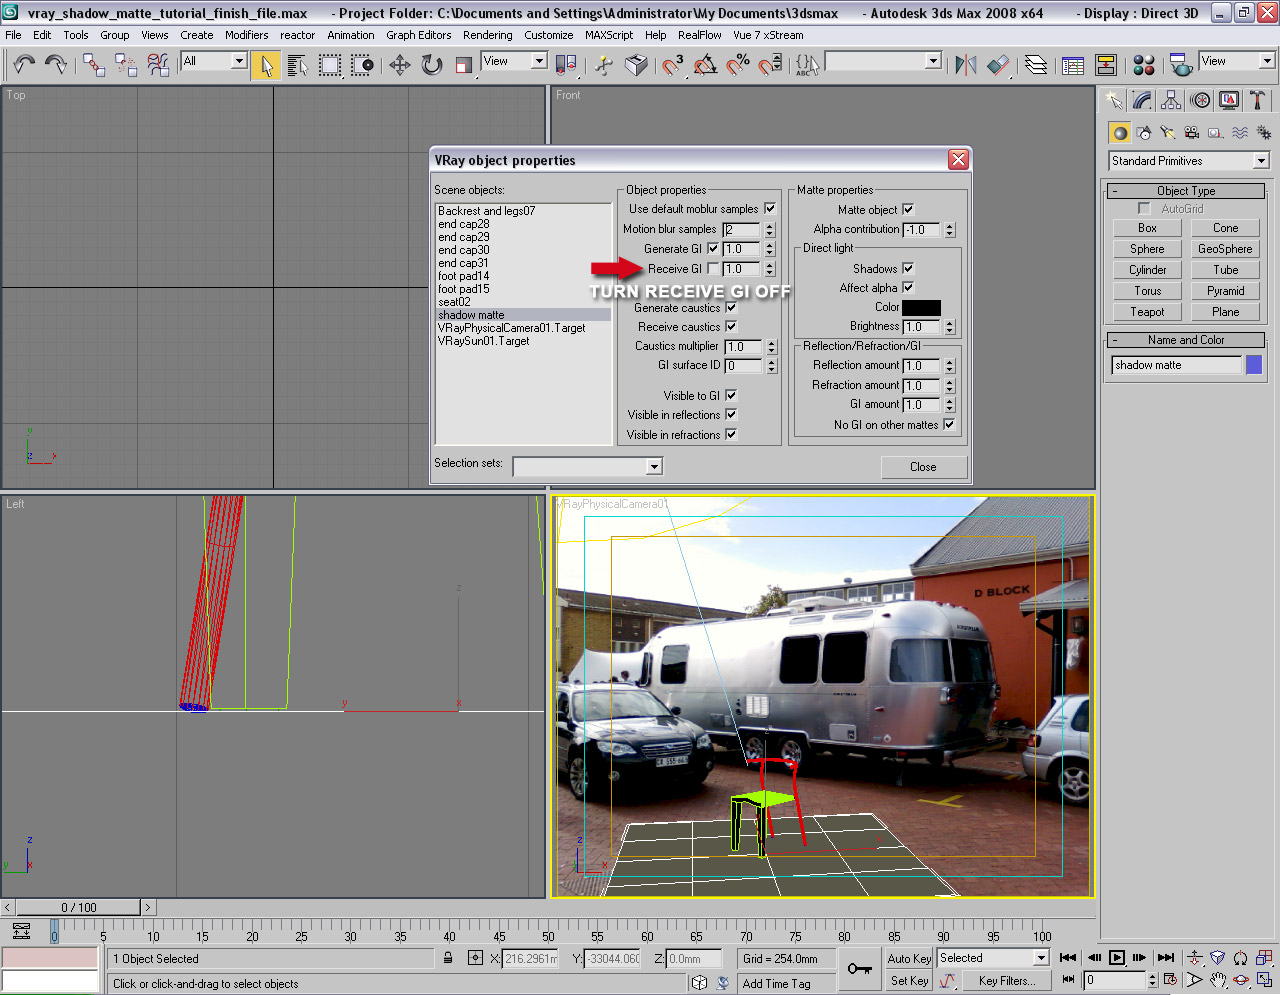Toggle the 3D Snaps magnet
This screenshot has height=995, width=1280.
click(x=673, y=66)
